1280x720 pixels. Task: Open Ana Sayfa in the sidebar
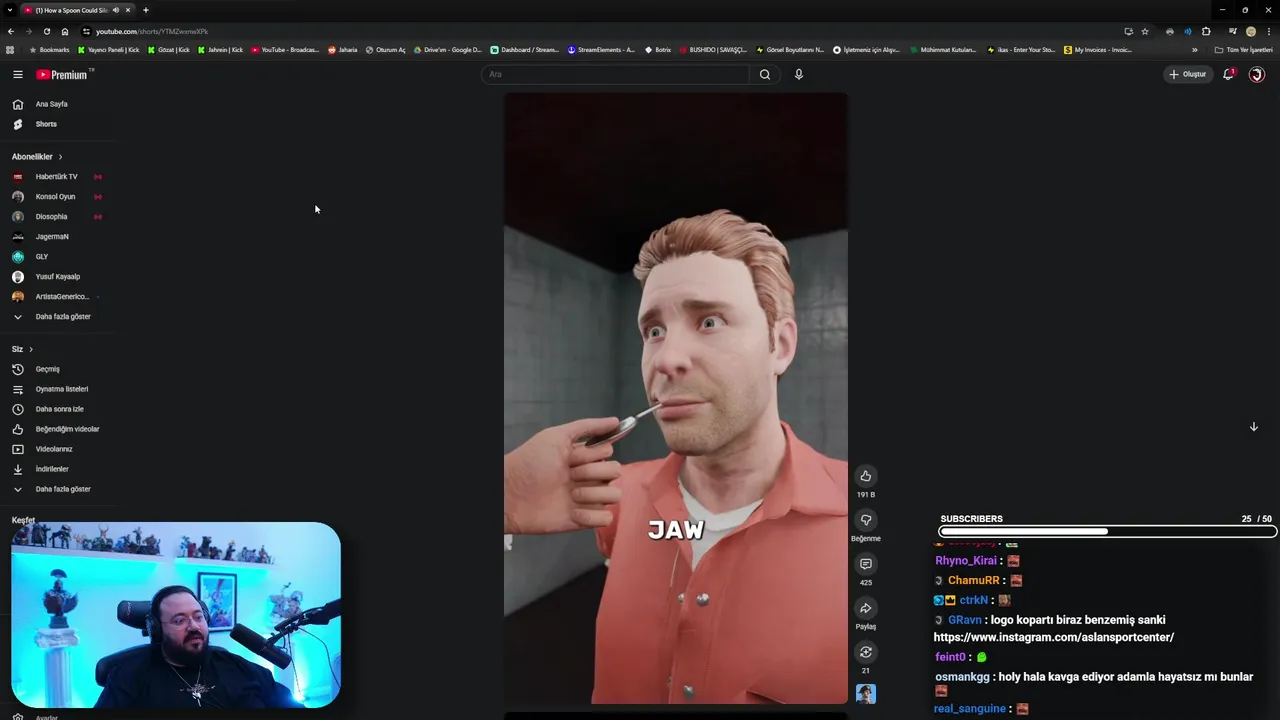point(52,104)
